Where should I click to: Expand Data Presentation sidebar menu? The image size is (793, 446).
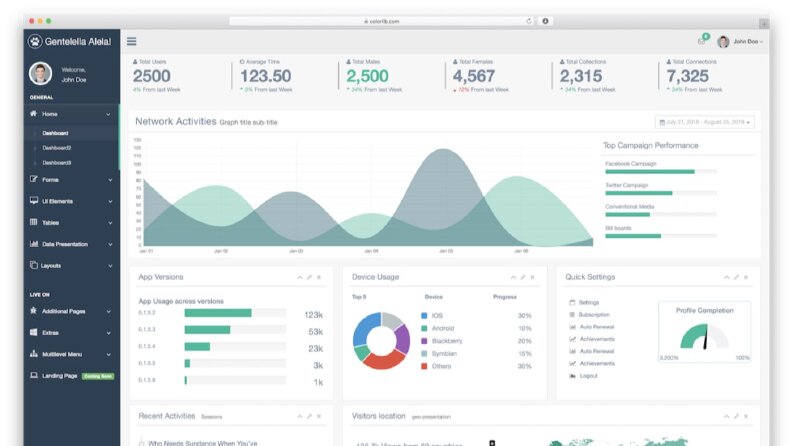coord(71,244)
